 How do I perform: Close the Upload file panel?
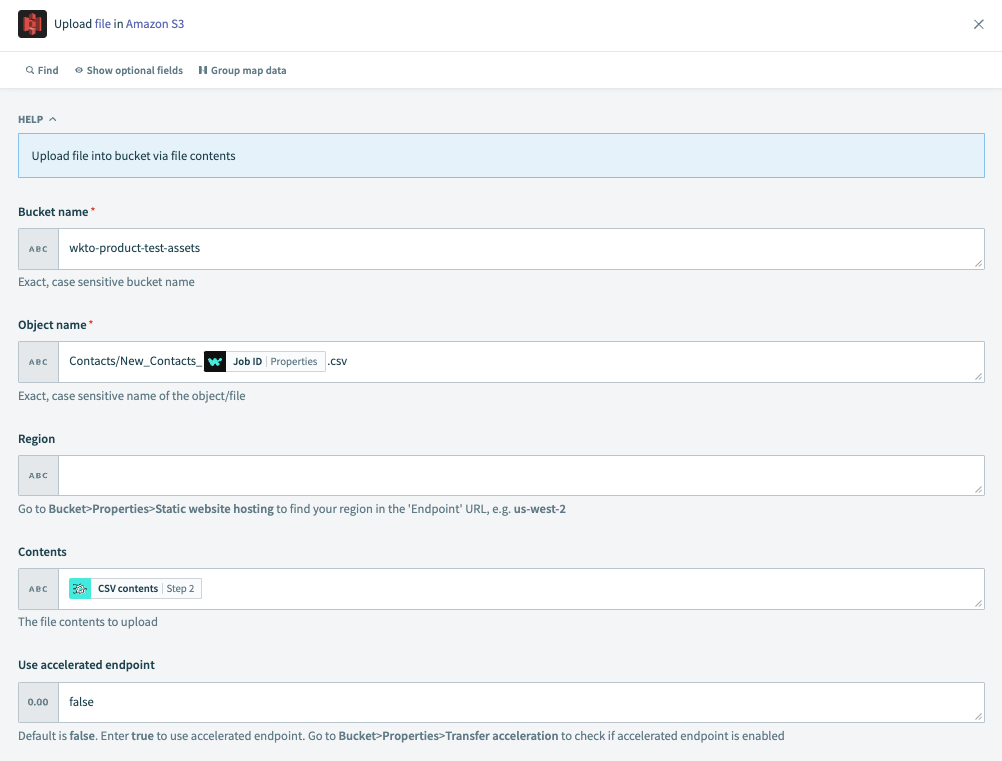[979, 24]
